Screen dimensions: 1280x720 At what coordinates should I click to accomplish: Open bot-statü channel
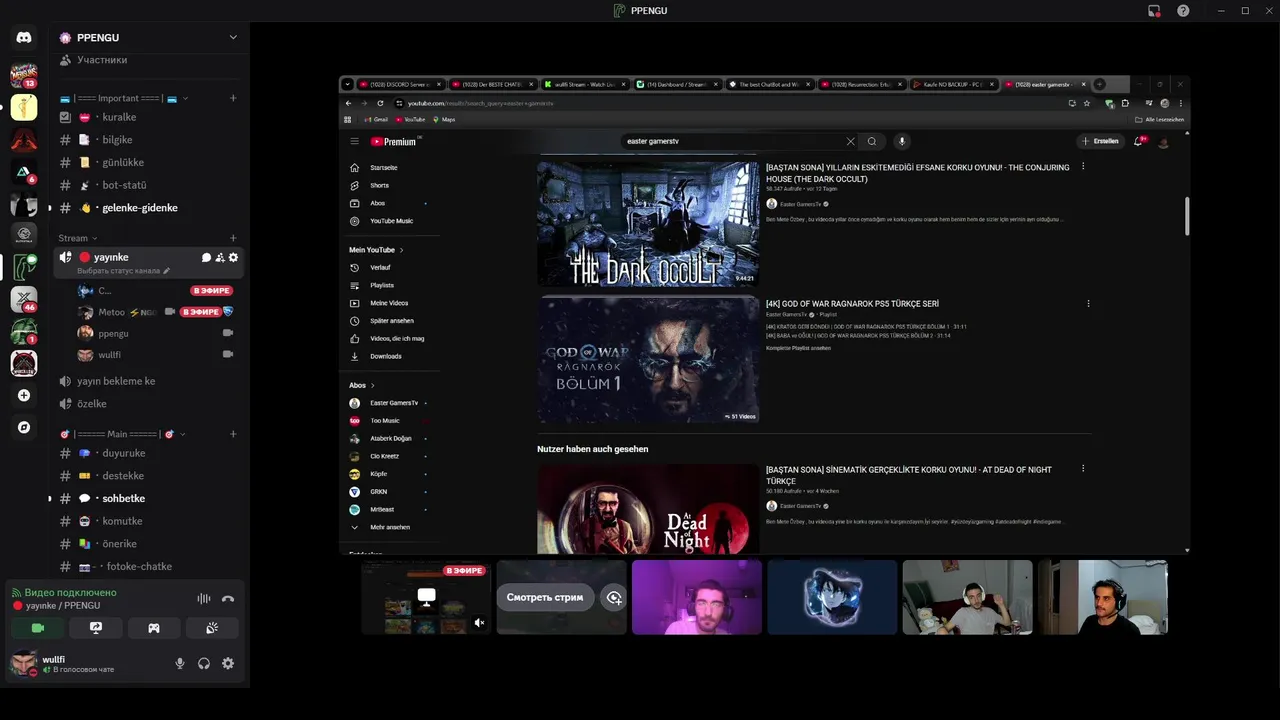(x=149, y=185)
